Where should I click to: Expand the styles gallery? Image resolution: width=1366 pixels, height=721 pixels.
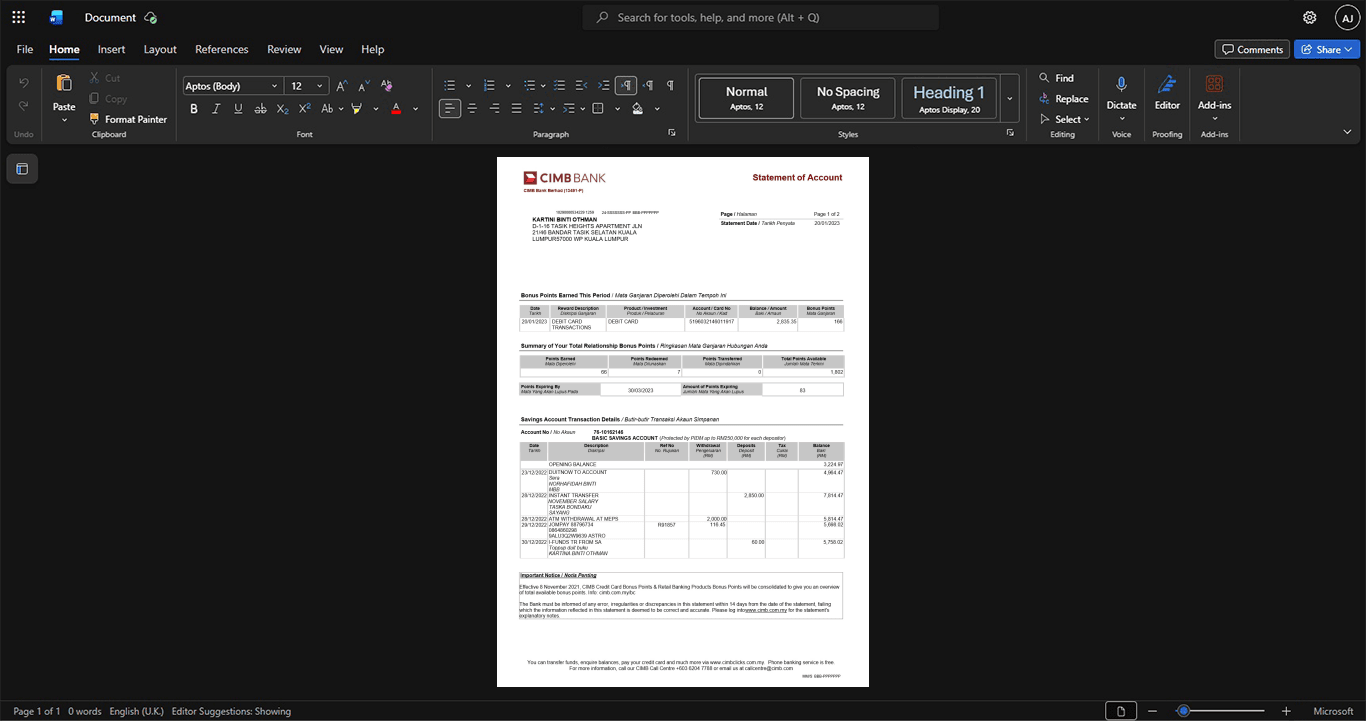1010,98
